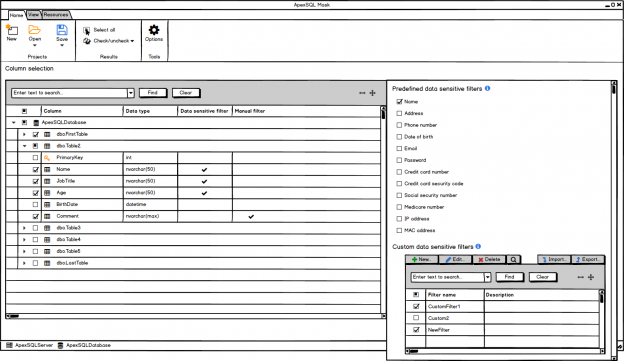Click the Data type column header
The height and width of the screenshot is (361, 624).
pos(150,111)
